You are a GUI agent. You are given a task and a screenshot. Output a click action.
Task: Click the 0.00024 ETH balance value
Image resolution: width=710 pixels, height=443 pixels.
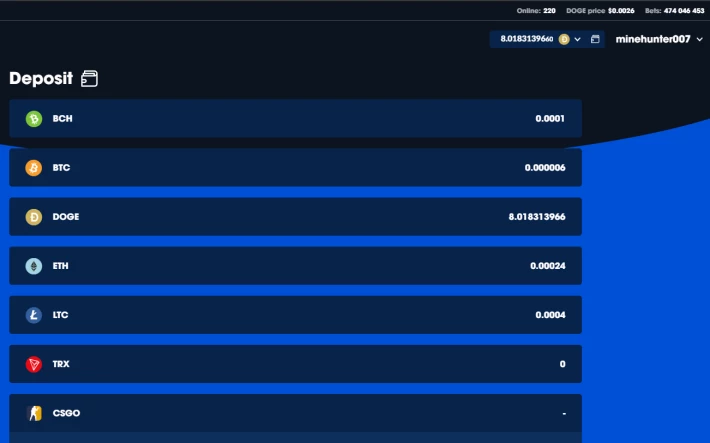[548, 266]
